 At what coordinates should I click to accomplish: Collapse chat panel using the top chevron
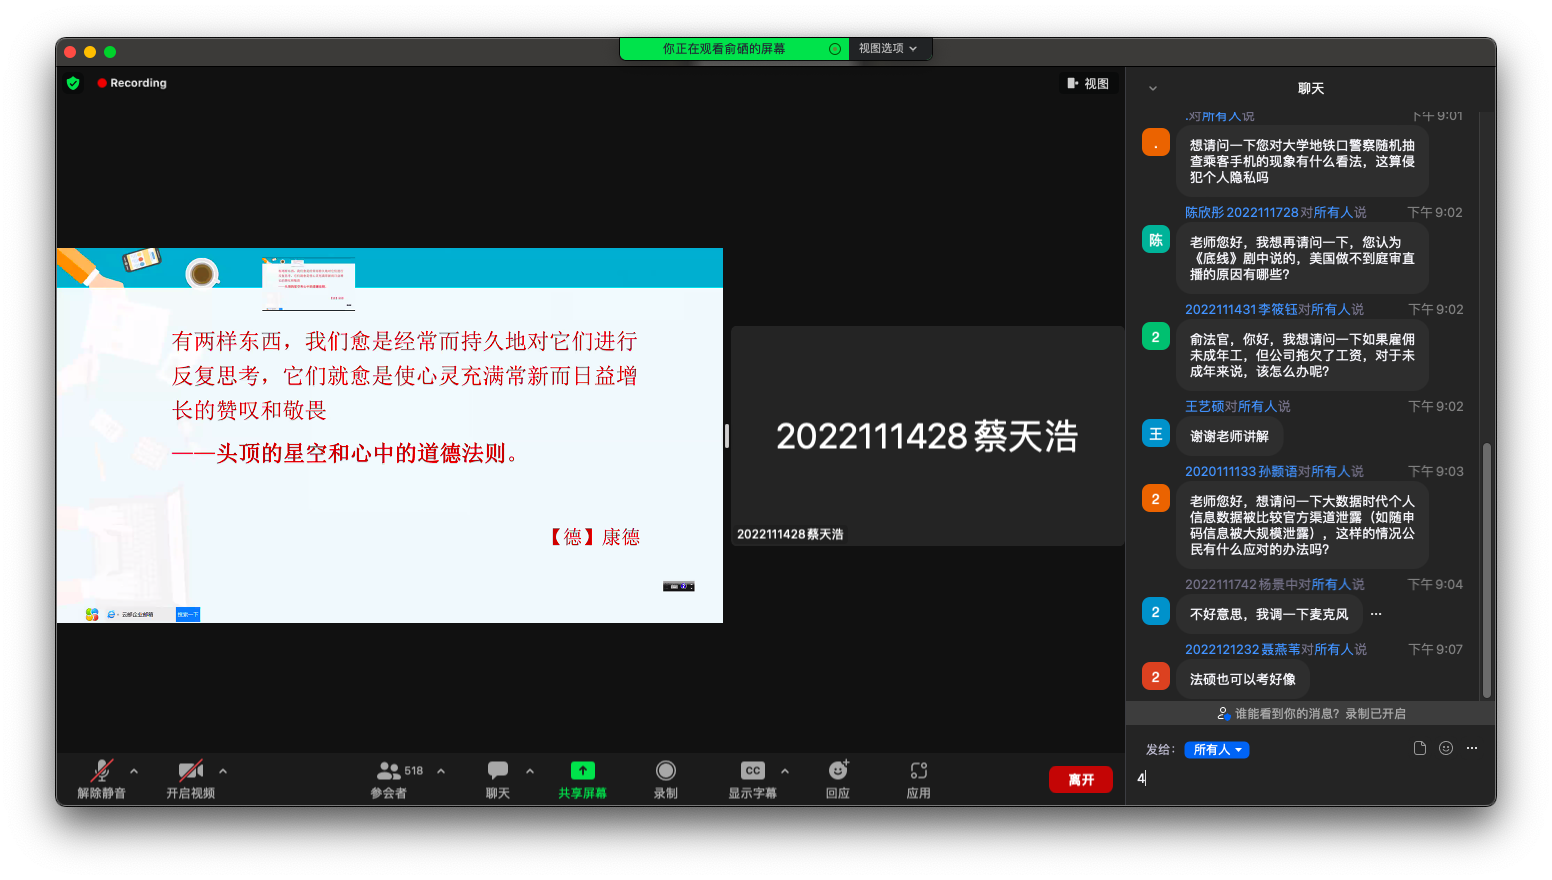[x=1153, y=89]
